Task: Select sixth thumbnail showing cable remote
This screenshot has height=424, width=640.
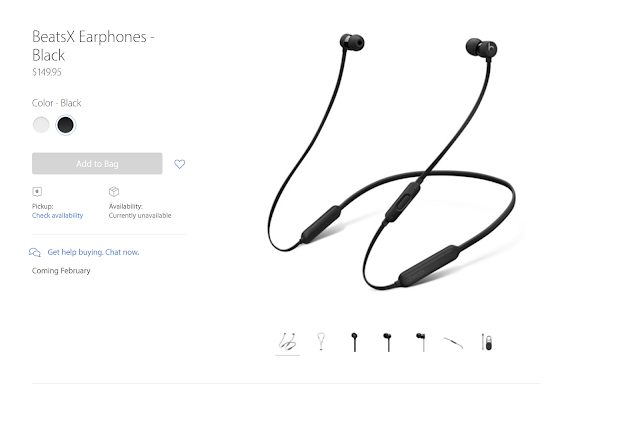Action: point(453,343)
